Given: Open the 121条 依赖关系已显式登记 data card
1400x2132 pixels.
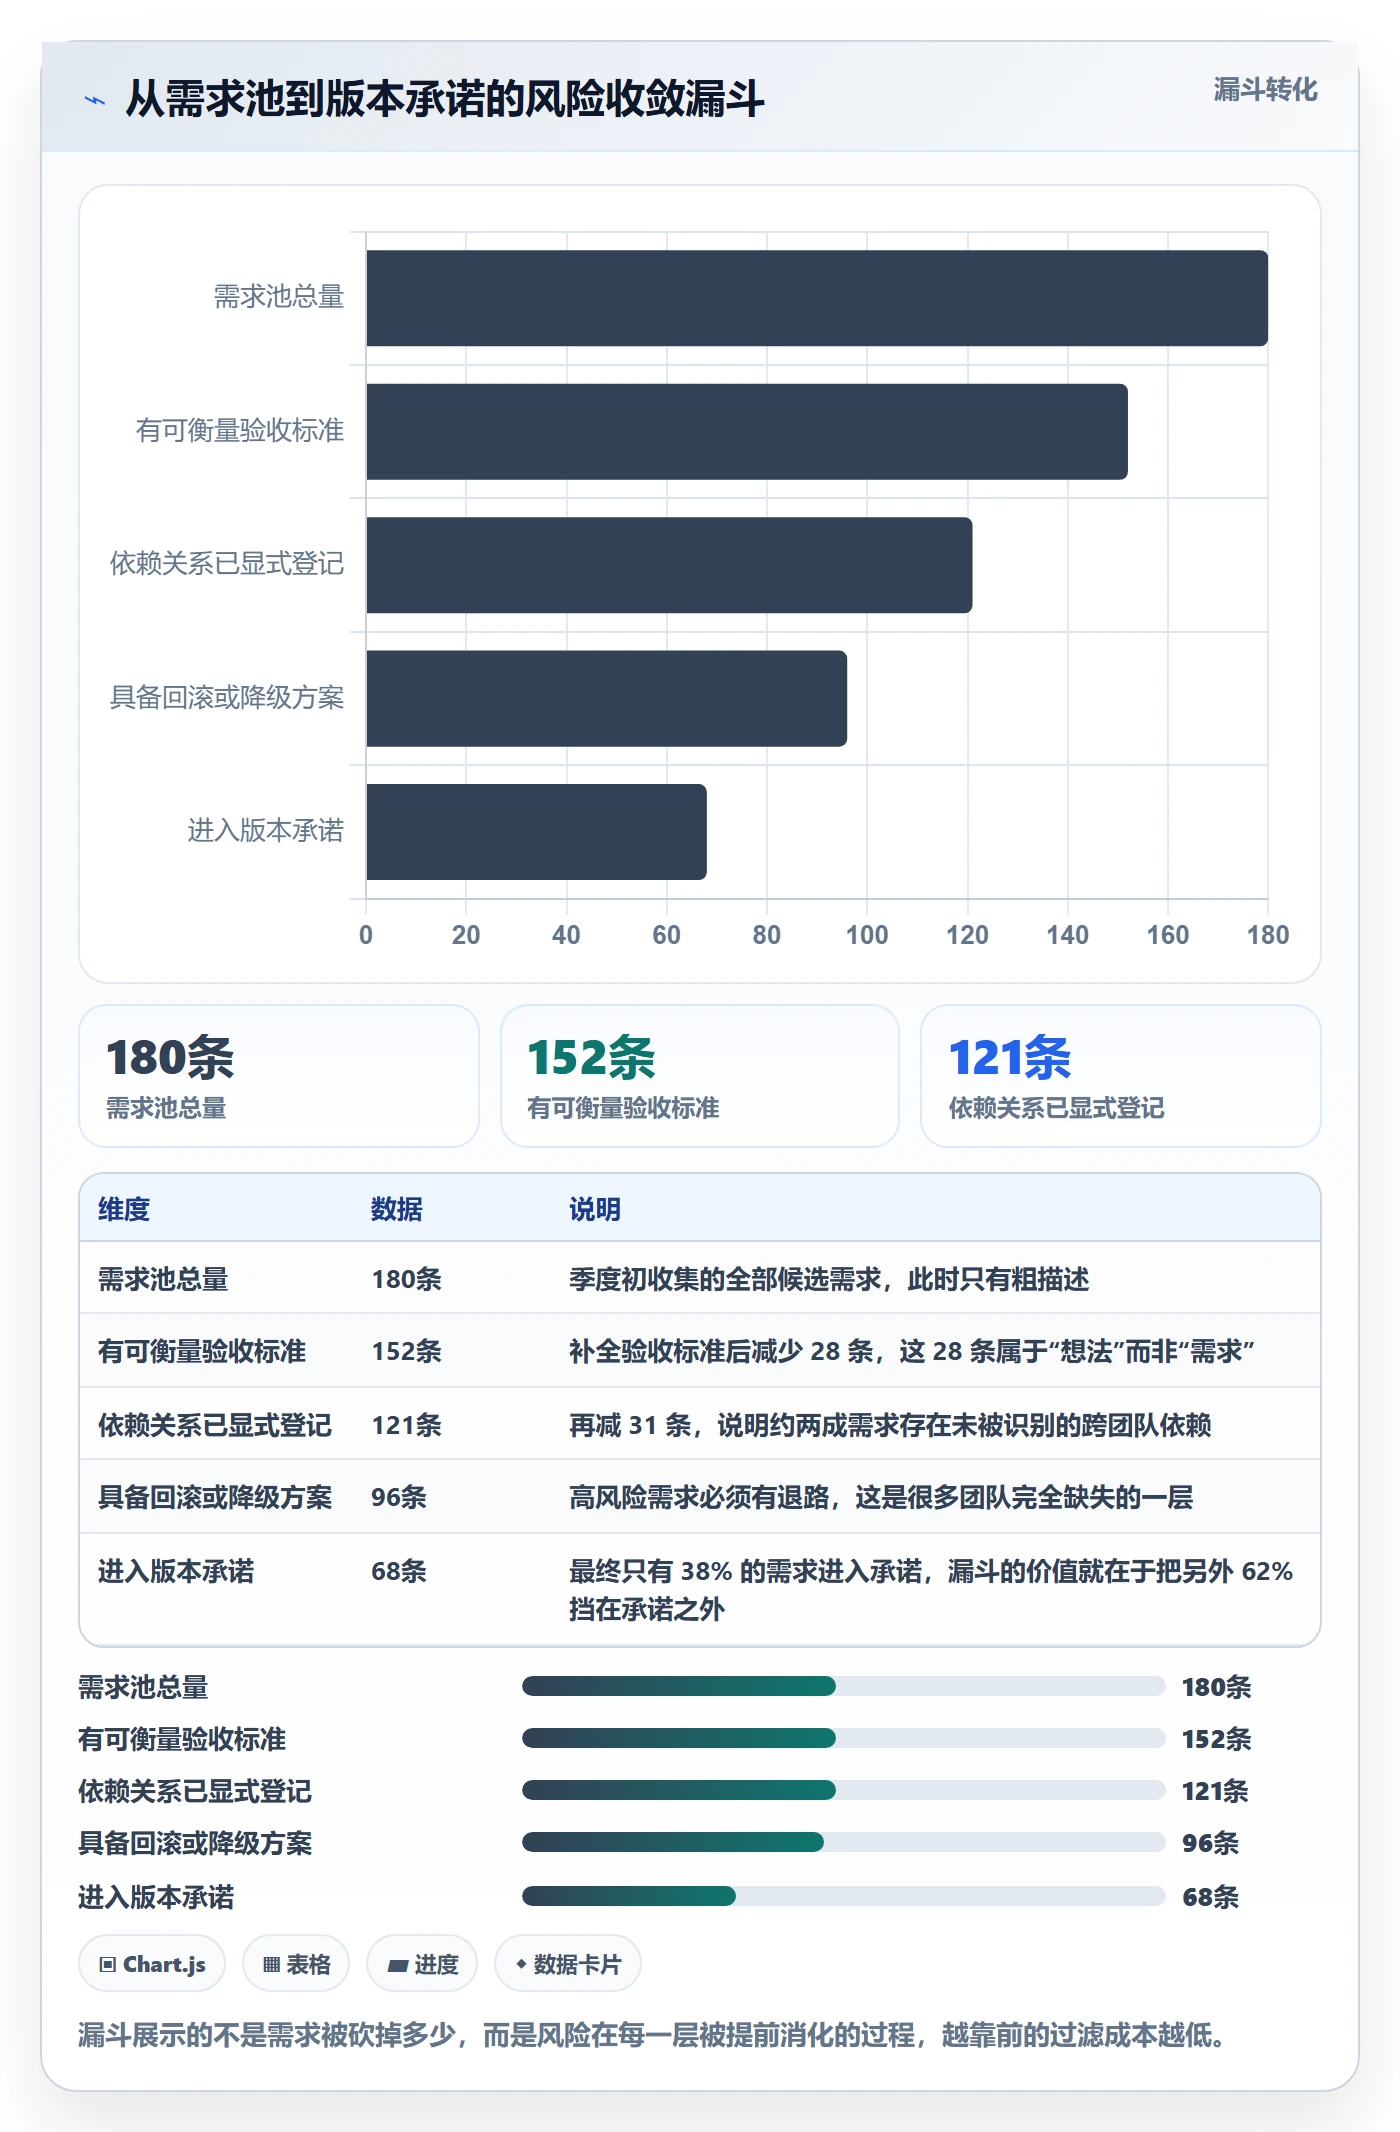Looking at the screenshot, I should pos(1121,1076).
